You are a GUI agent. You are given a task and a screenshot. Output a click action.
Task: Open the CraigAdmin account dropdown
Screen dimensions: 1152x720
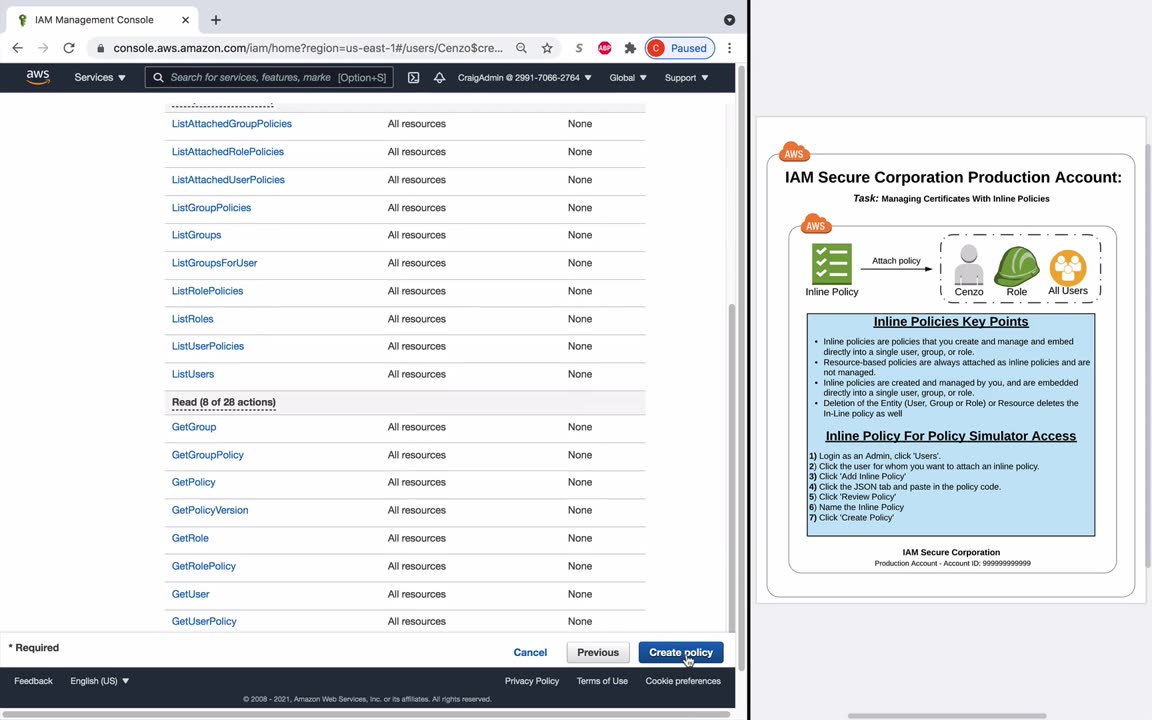pyautogui.click(x=525, y=77)
